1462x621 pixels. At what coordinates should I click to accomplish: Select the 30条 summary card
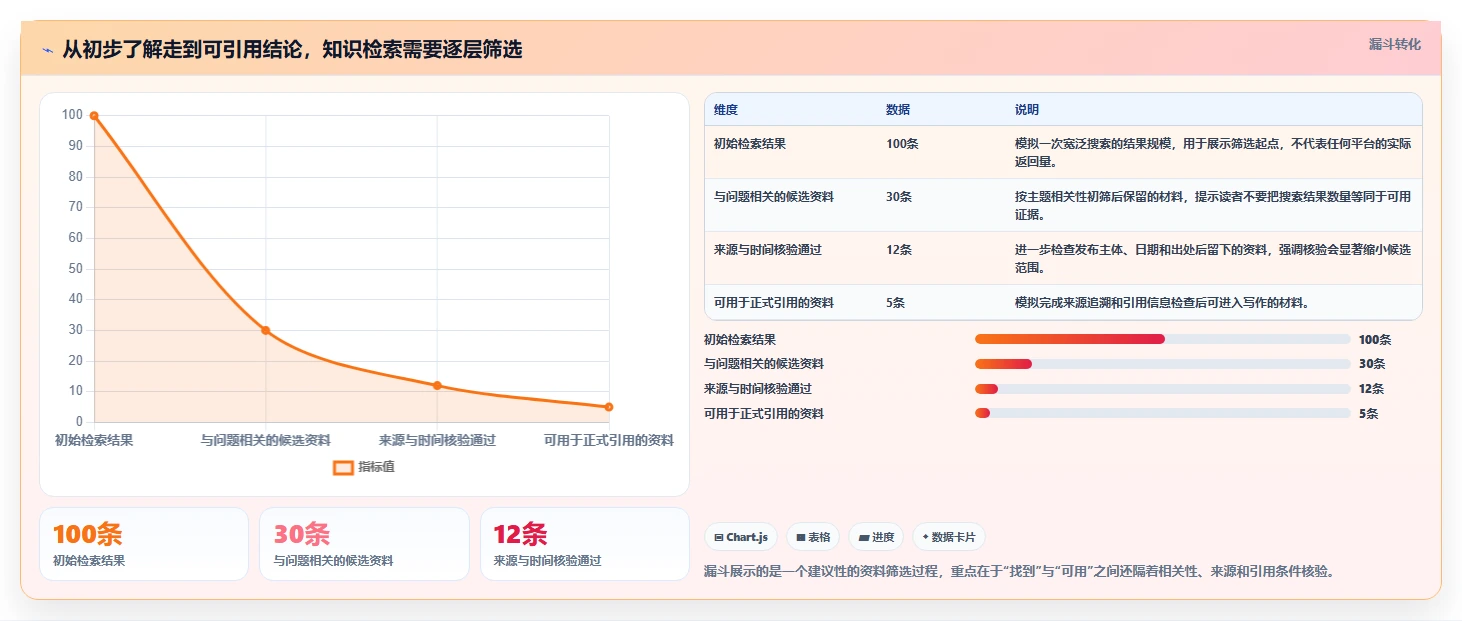[364, 544]
